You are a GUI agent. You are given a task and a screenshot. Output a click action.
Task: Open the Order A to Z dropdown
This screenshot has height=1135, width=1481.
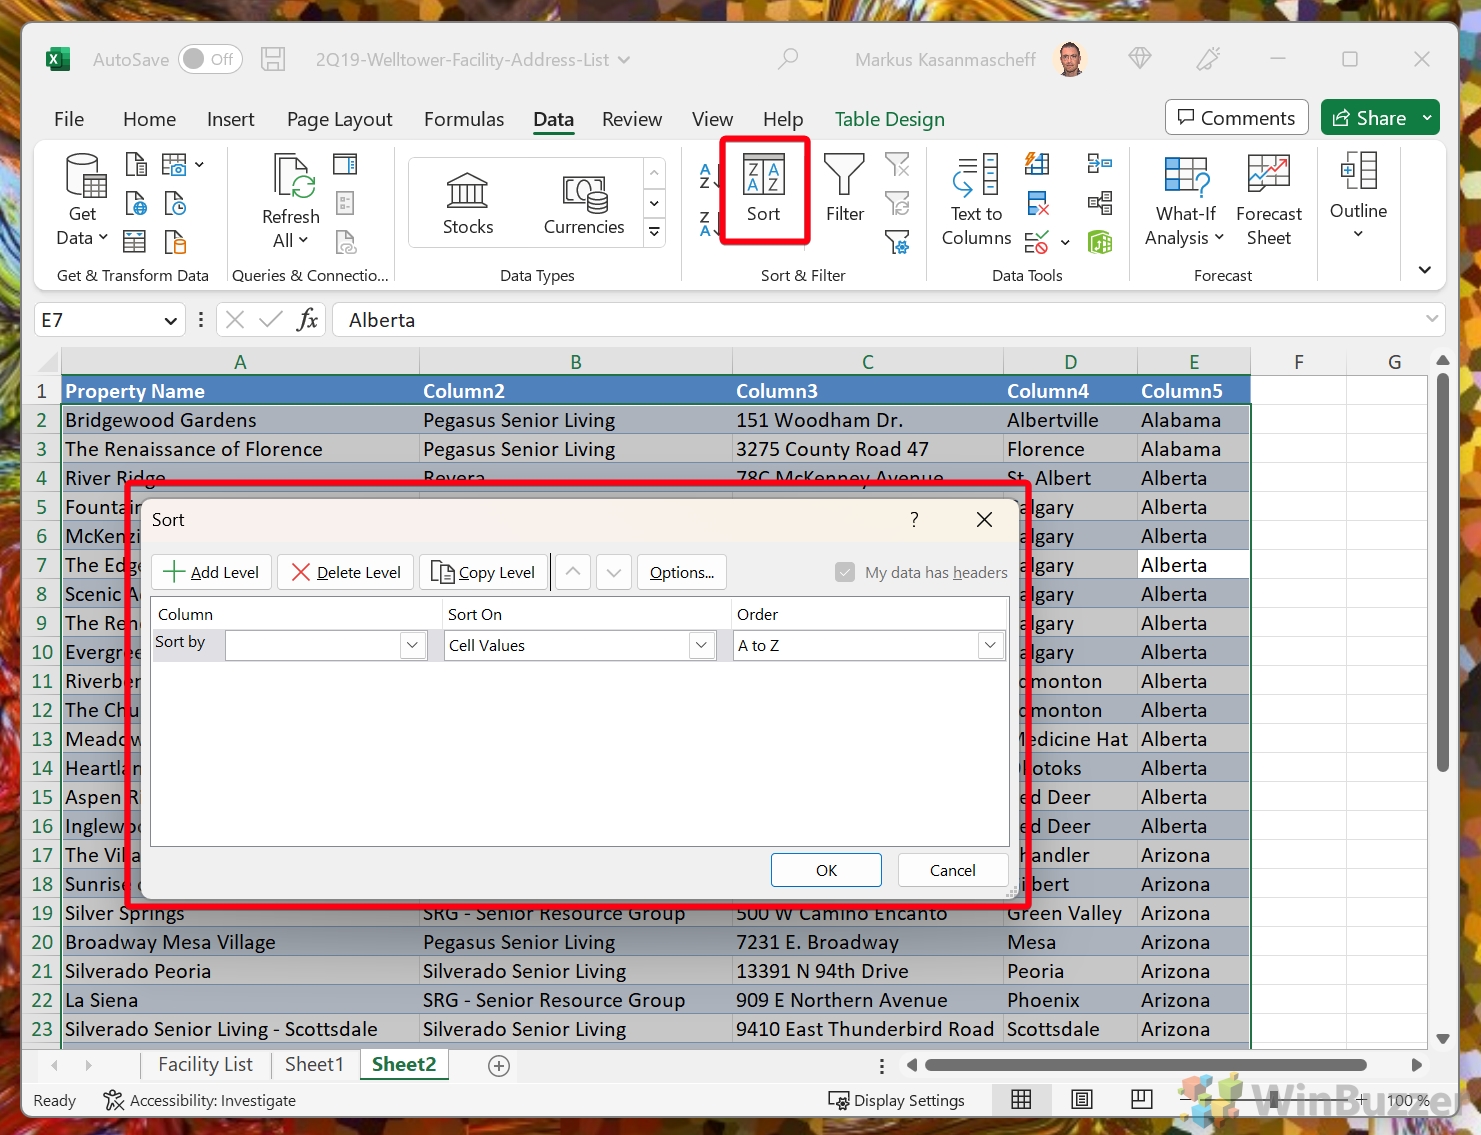click(x=990, y=645)
